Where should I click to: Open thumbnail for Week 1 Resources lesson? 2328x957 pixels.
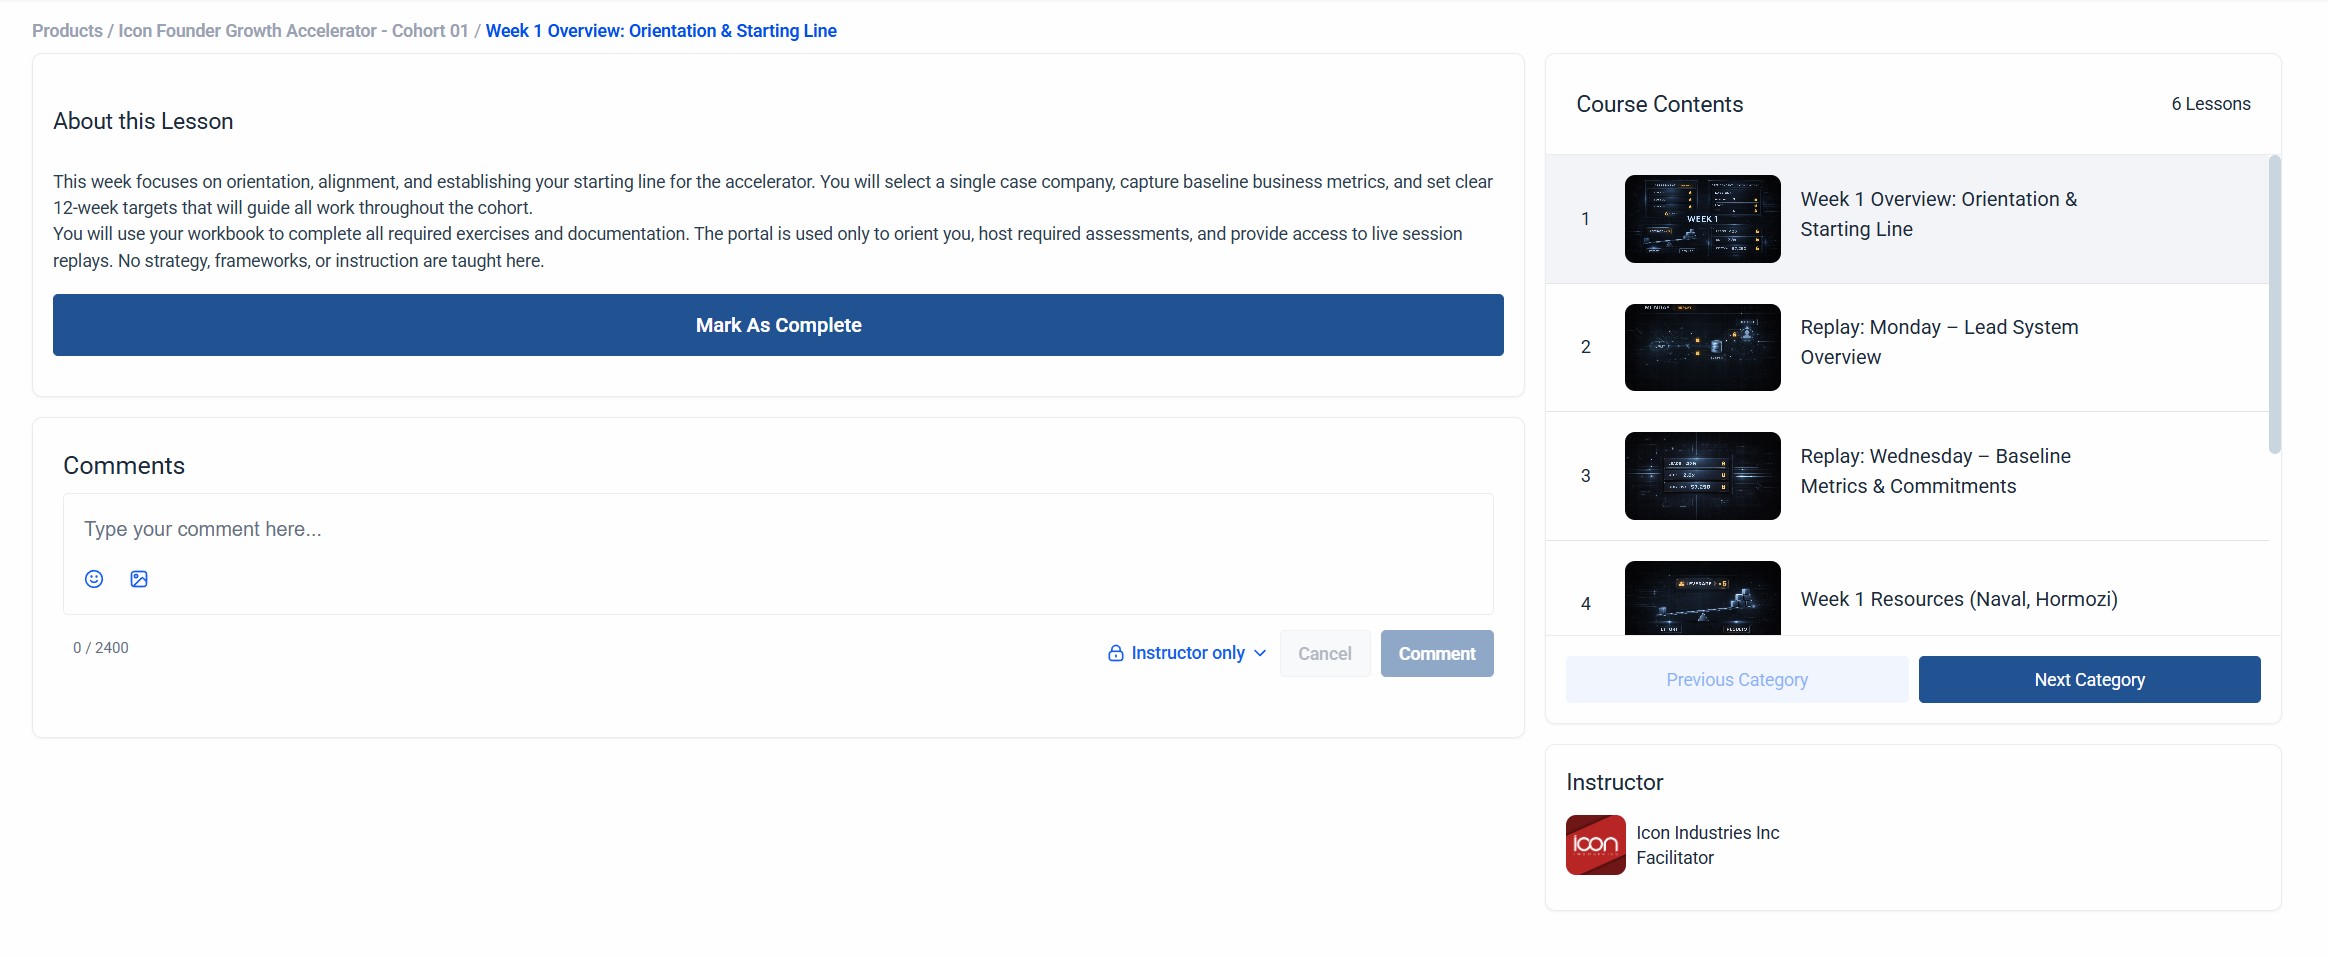click(x=1702, y=598)
